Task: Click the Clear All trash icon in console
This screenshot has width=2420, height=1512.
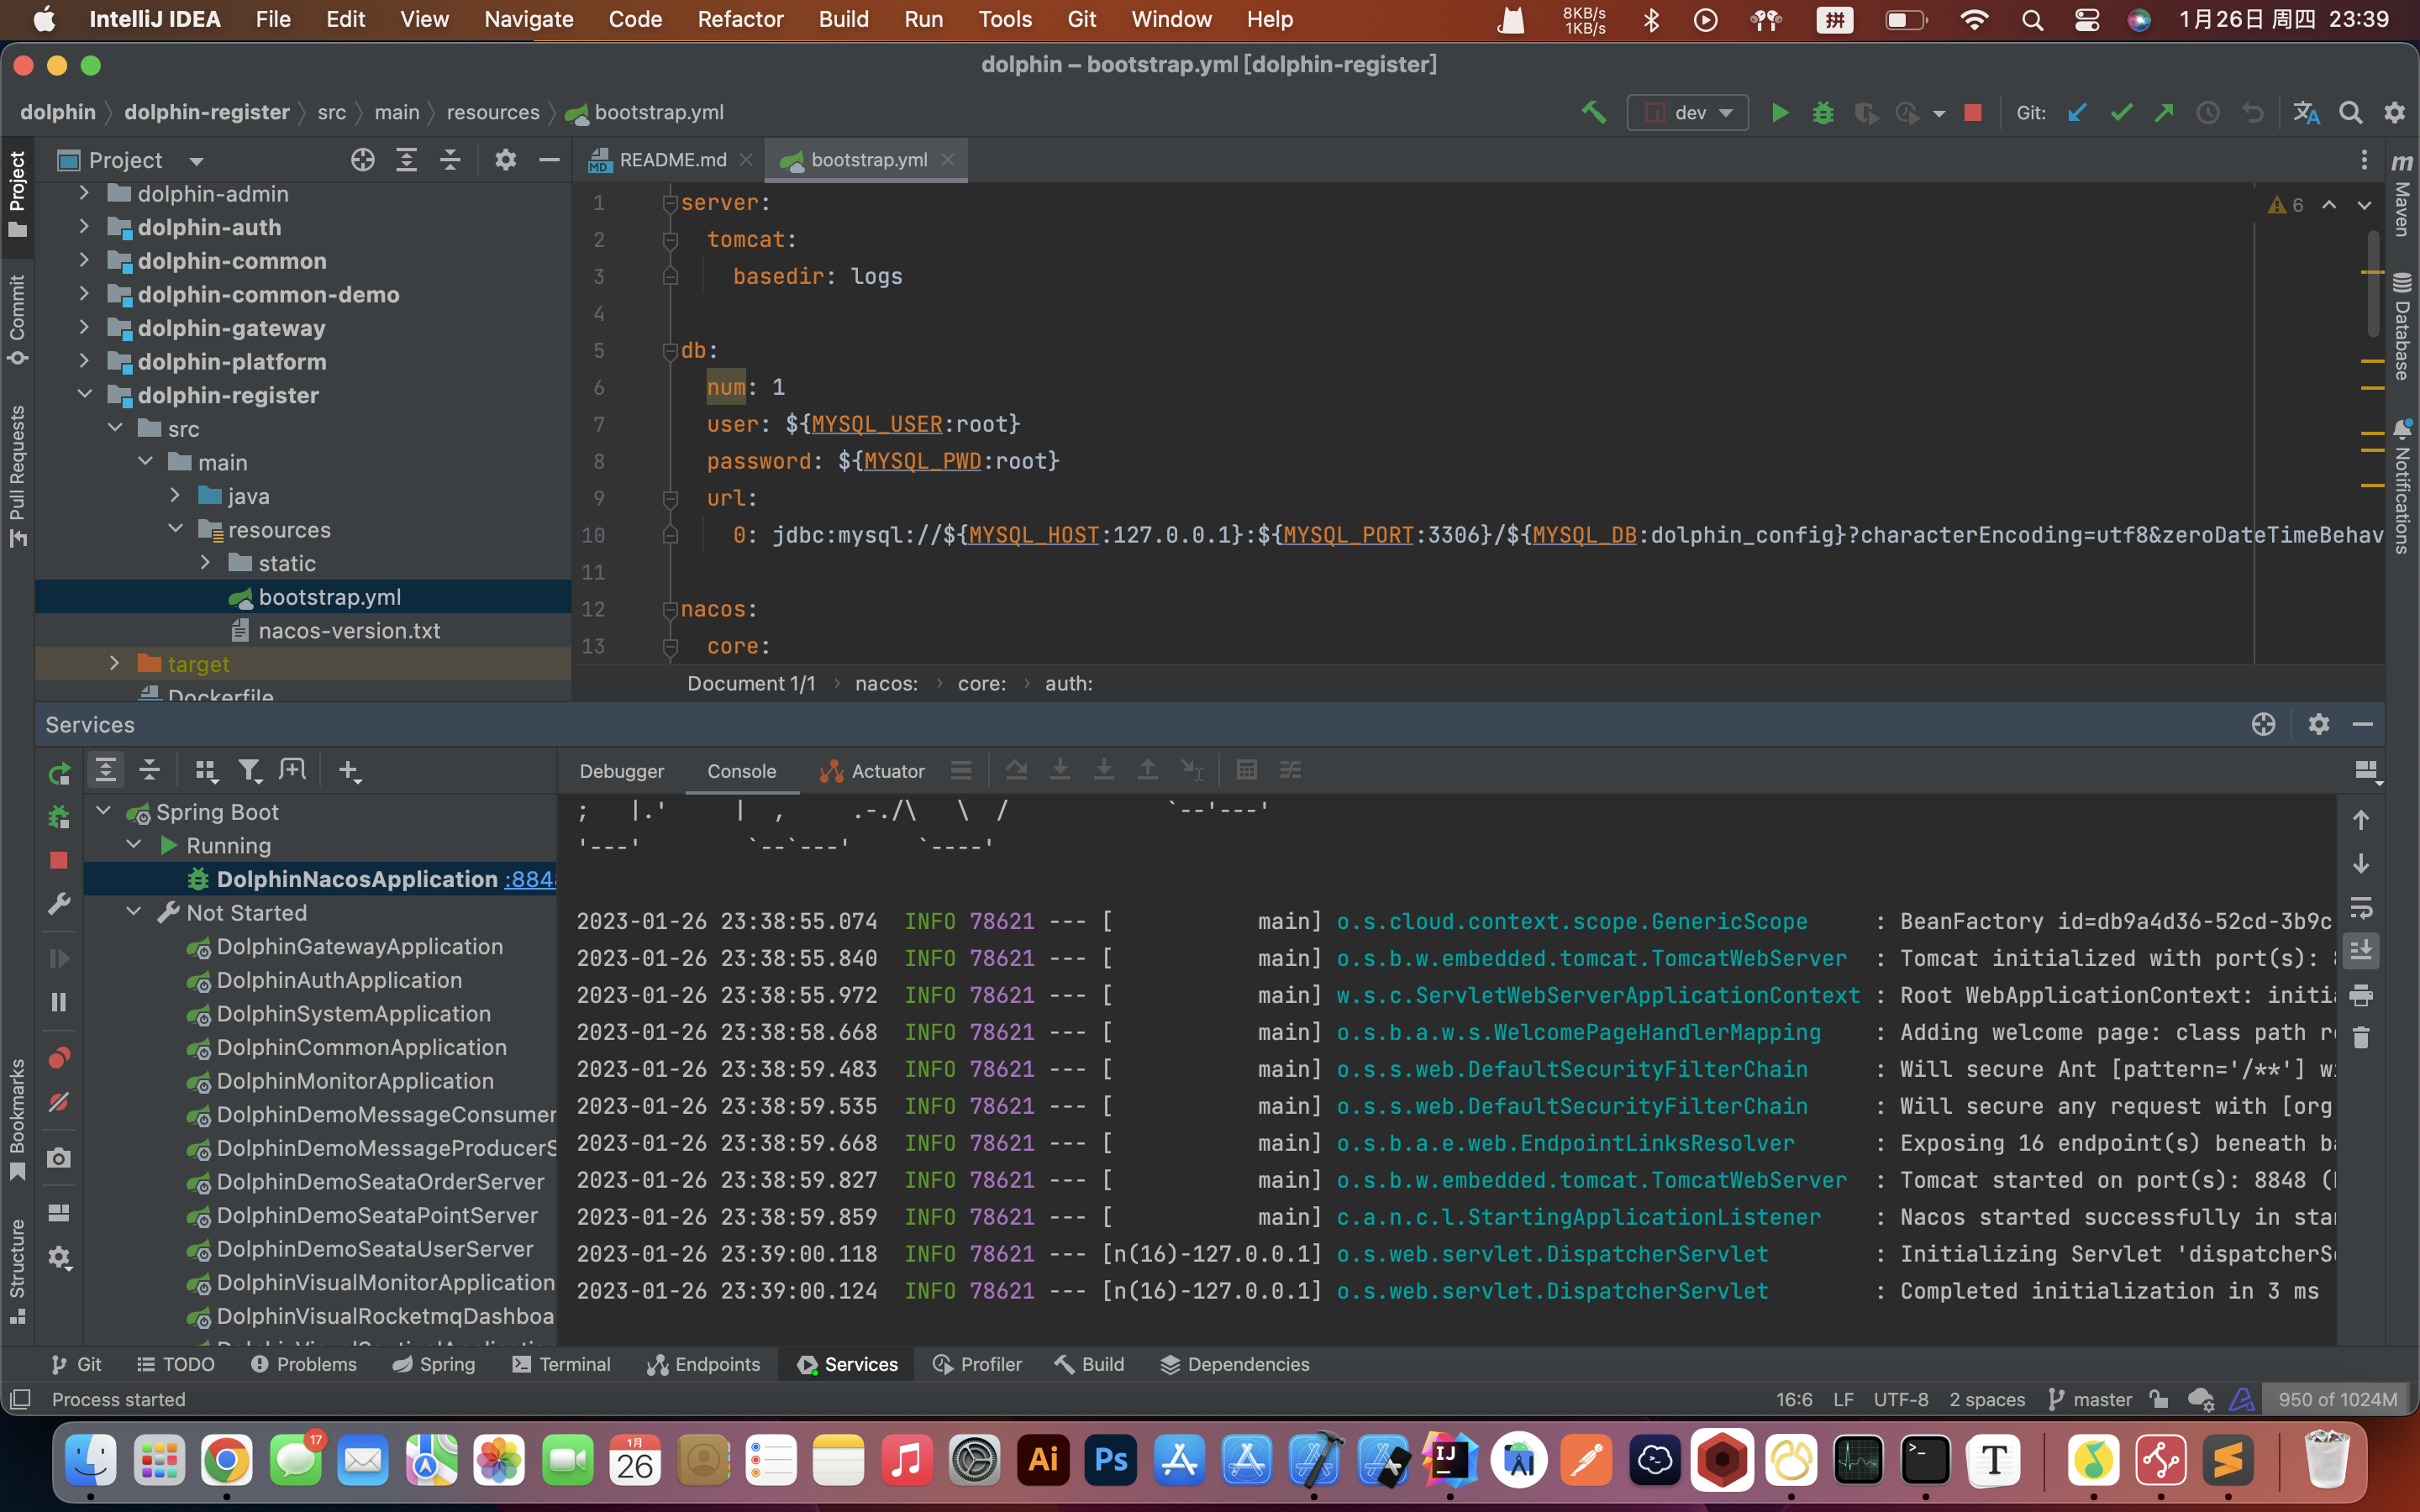Action: pos(2361,1038)
